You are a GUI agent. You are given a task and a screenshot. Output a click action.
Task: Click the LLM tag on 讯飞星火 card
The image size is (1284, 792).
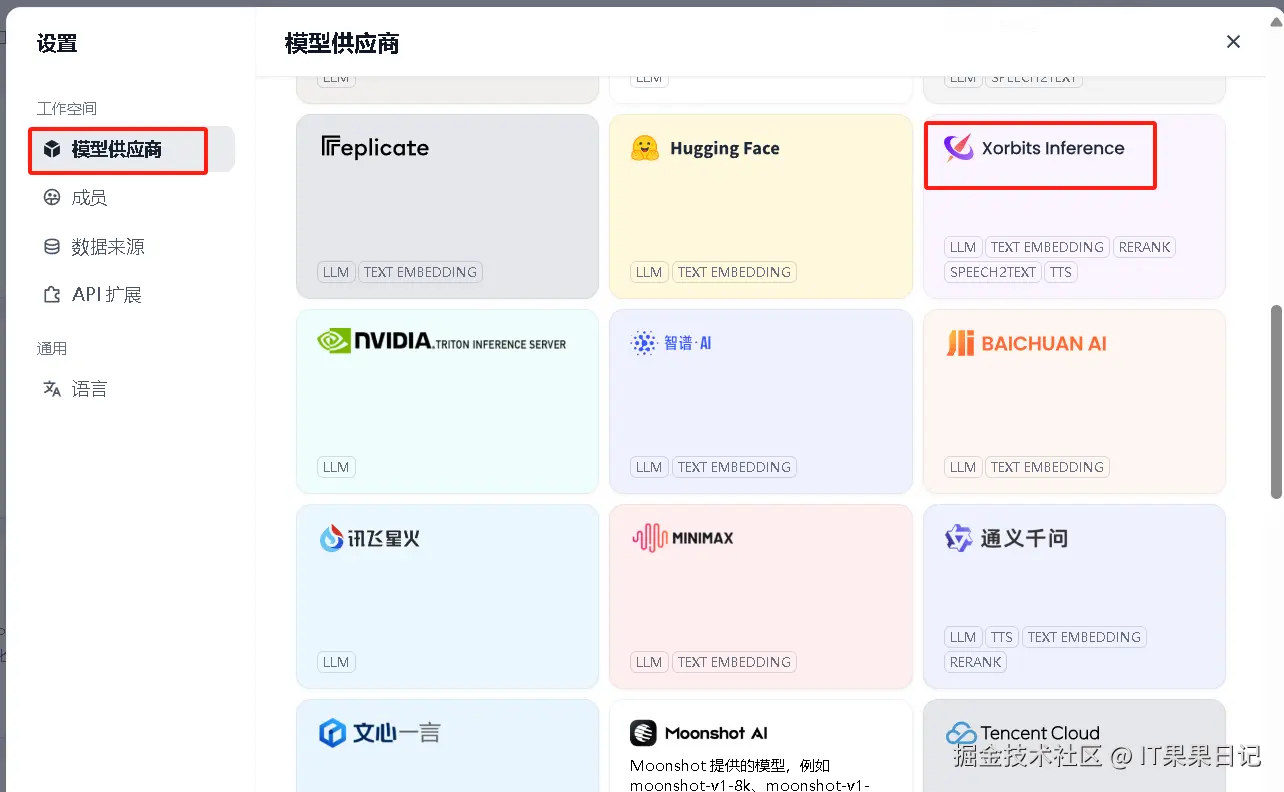pos(336,662)
